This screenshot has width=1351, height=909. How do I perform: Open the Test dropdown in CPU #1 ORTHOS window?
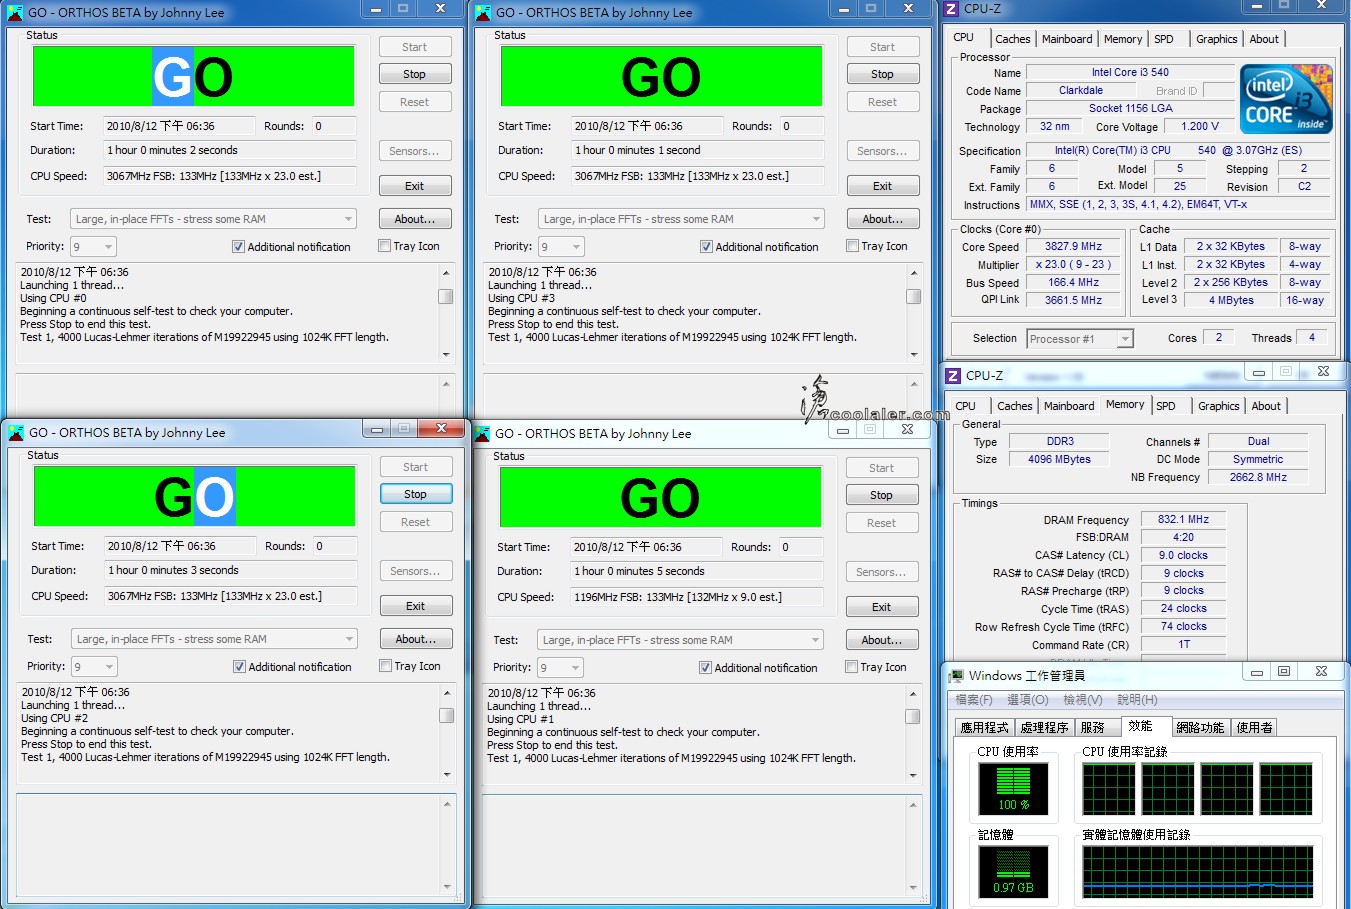[x=680, y=640]
